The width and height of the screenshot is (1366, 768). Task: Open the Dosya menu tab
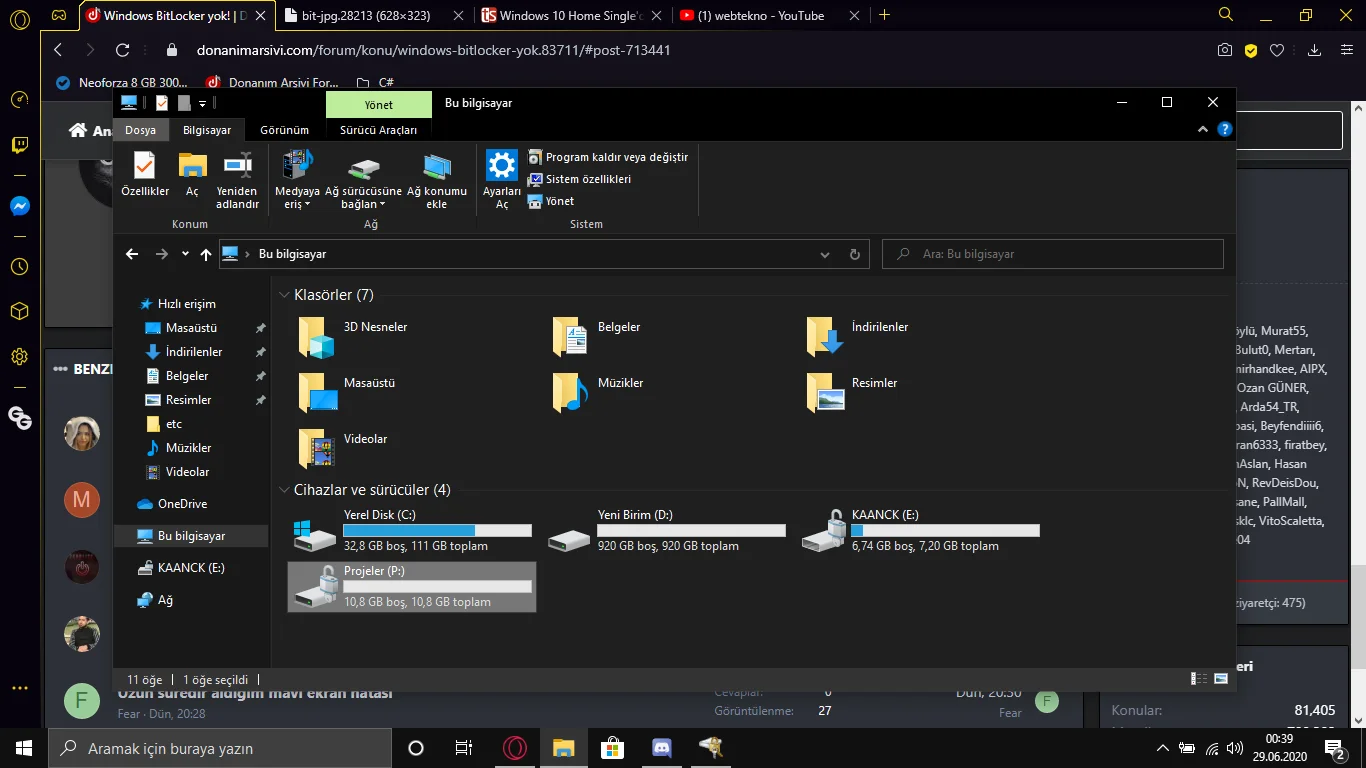point(140,130)
